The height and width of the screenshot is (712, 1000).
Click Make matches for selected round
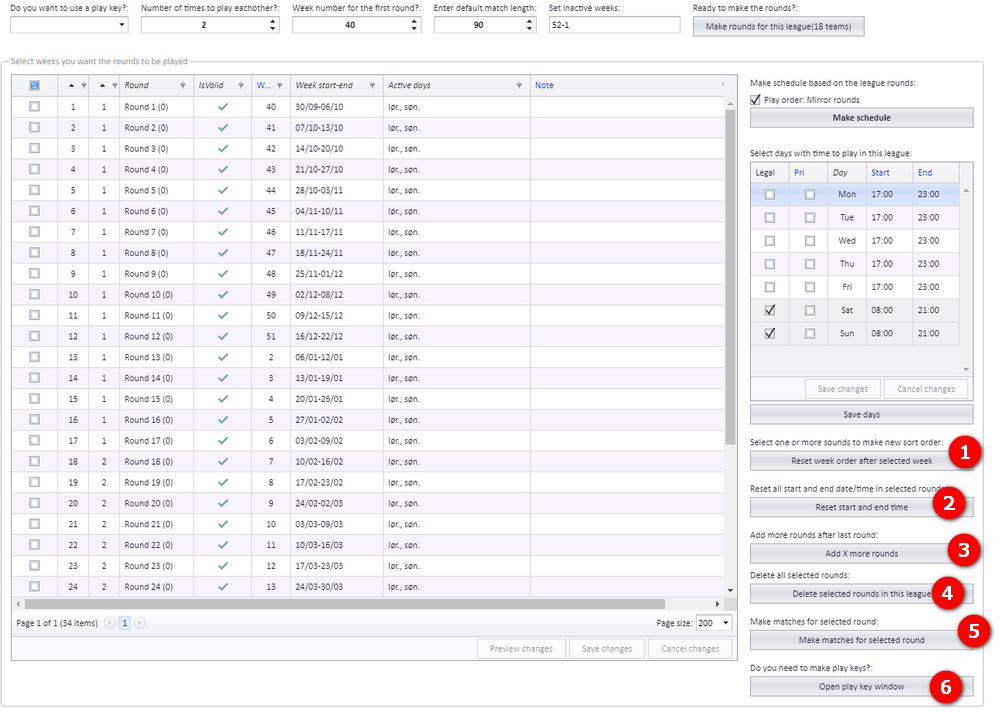point(861,640)
